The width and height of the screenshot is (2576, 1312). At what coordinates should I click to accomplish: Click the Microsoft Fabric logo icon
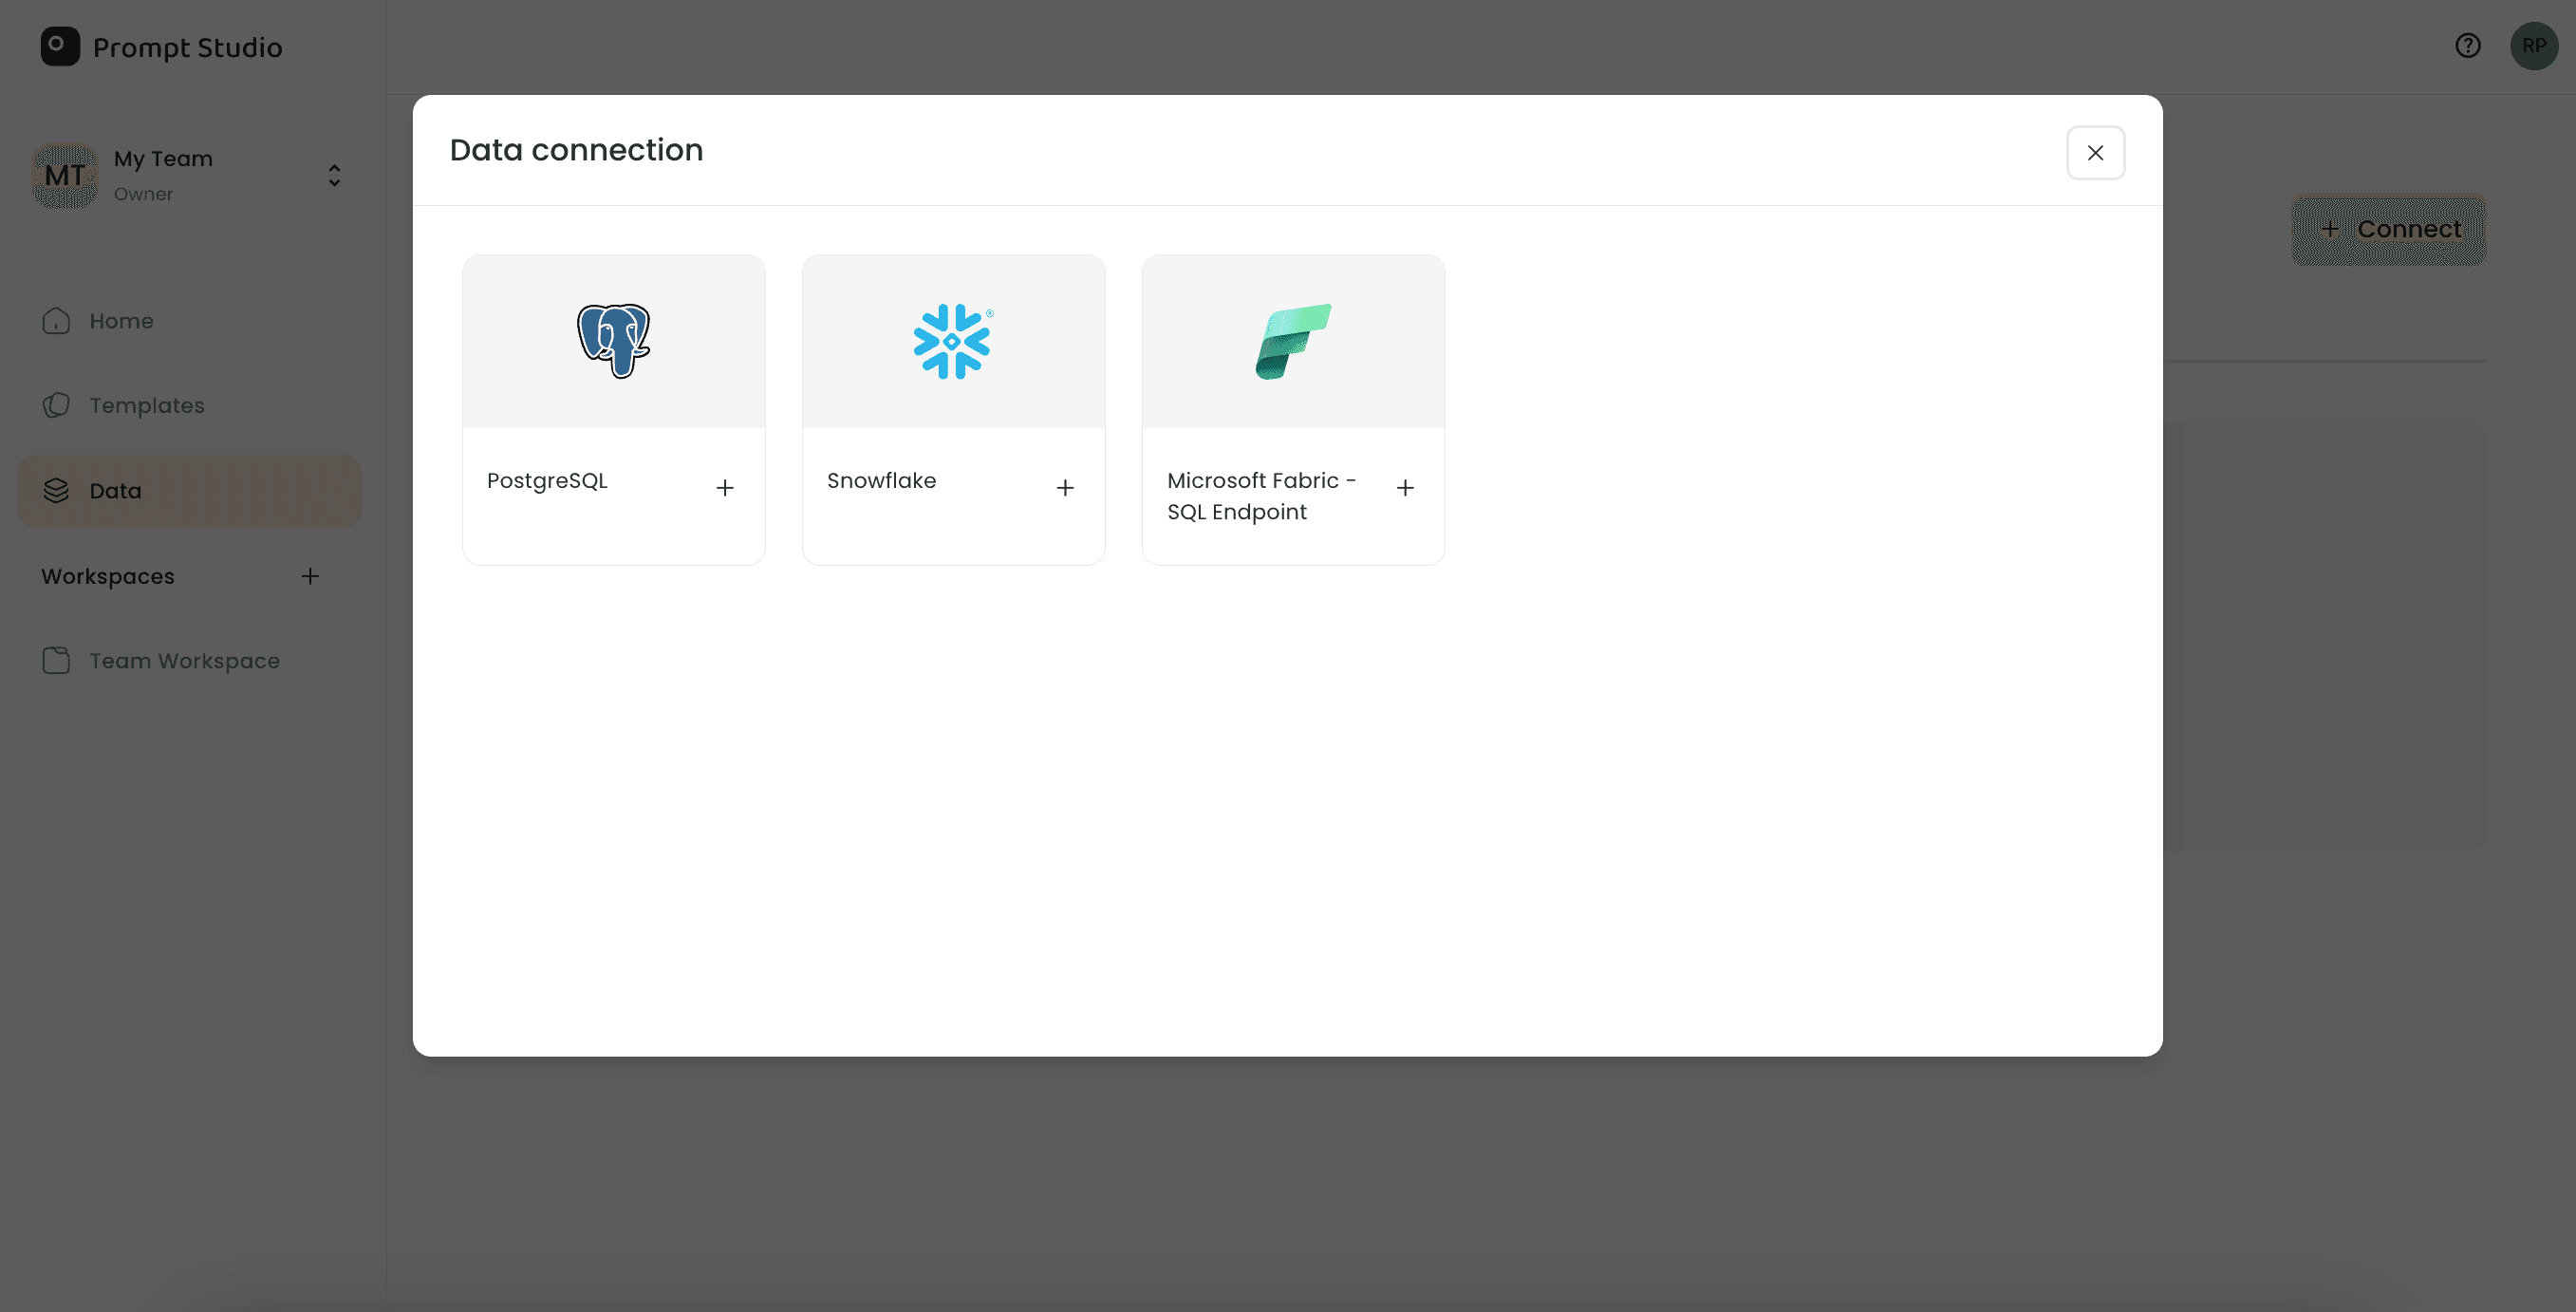[1293, 341]
